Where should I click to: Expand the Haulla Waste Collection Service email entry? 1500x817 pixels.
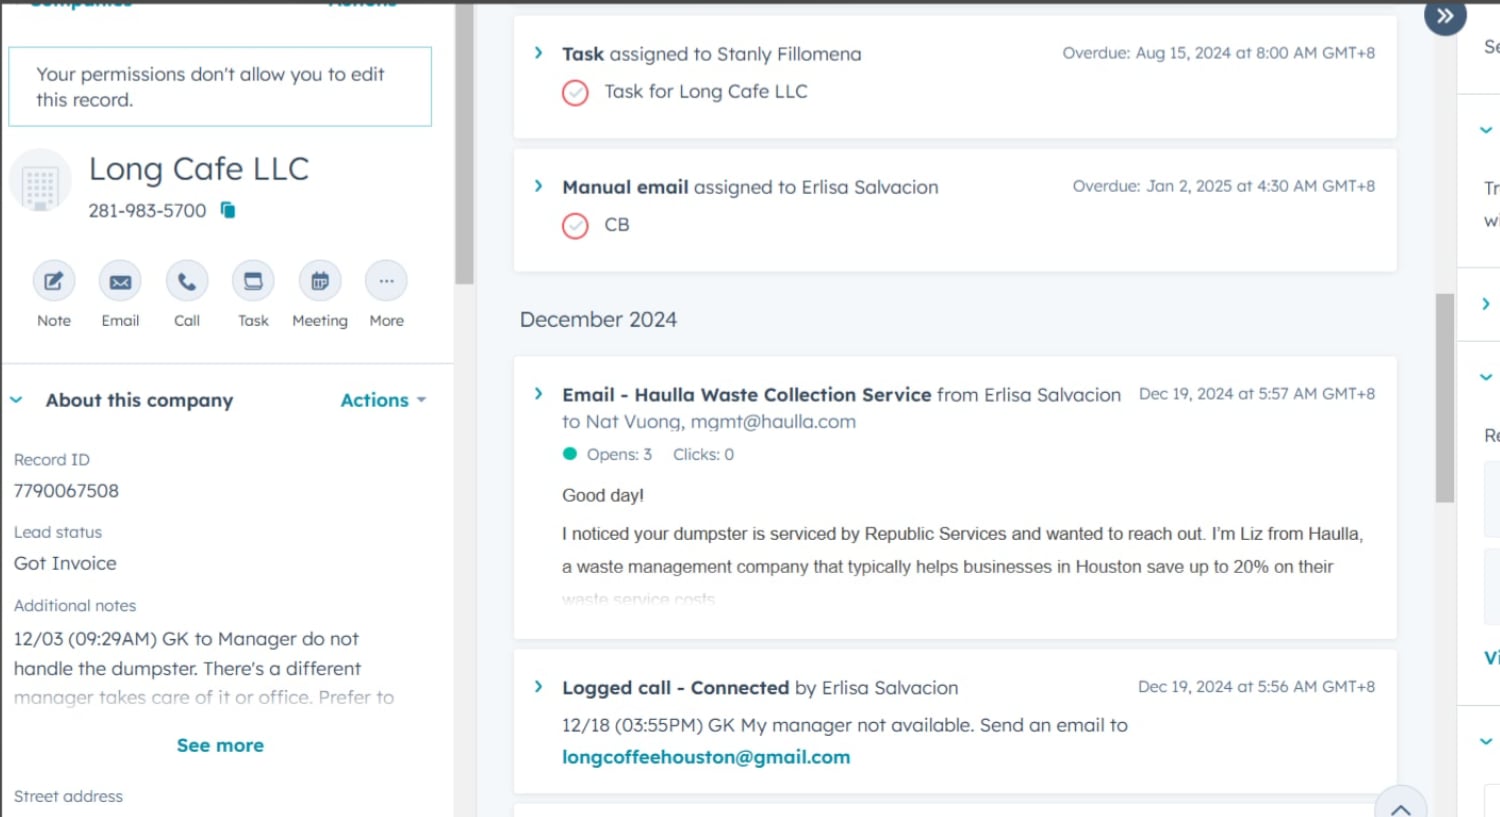[538, 394]
